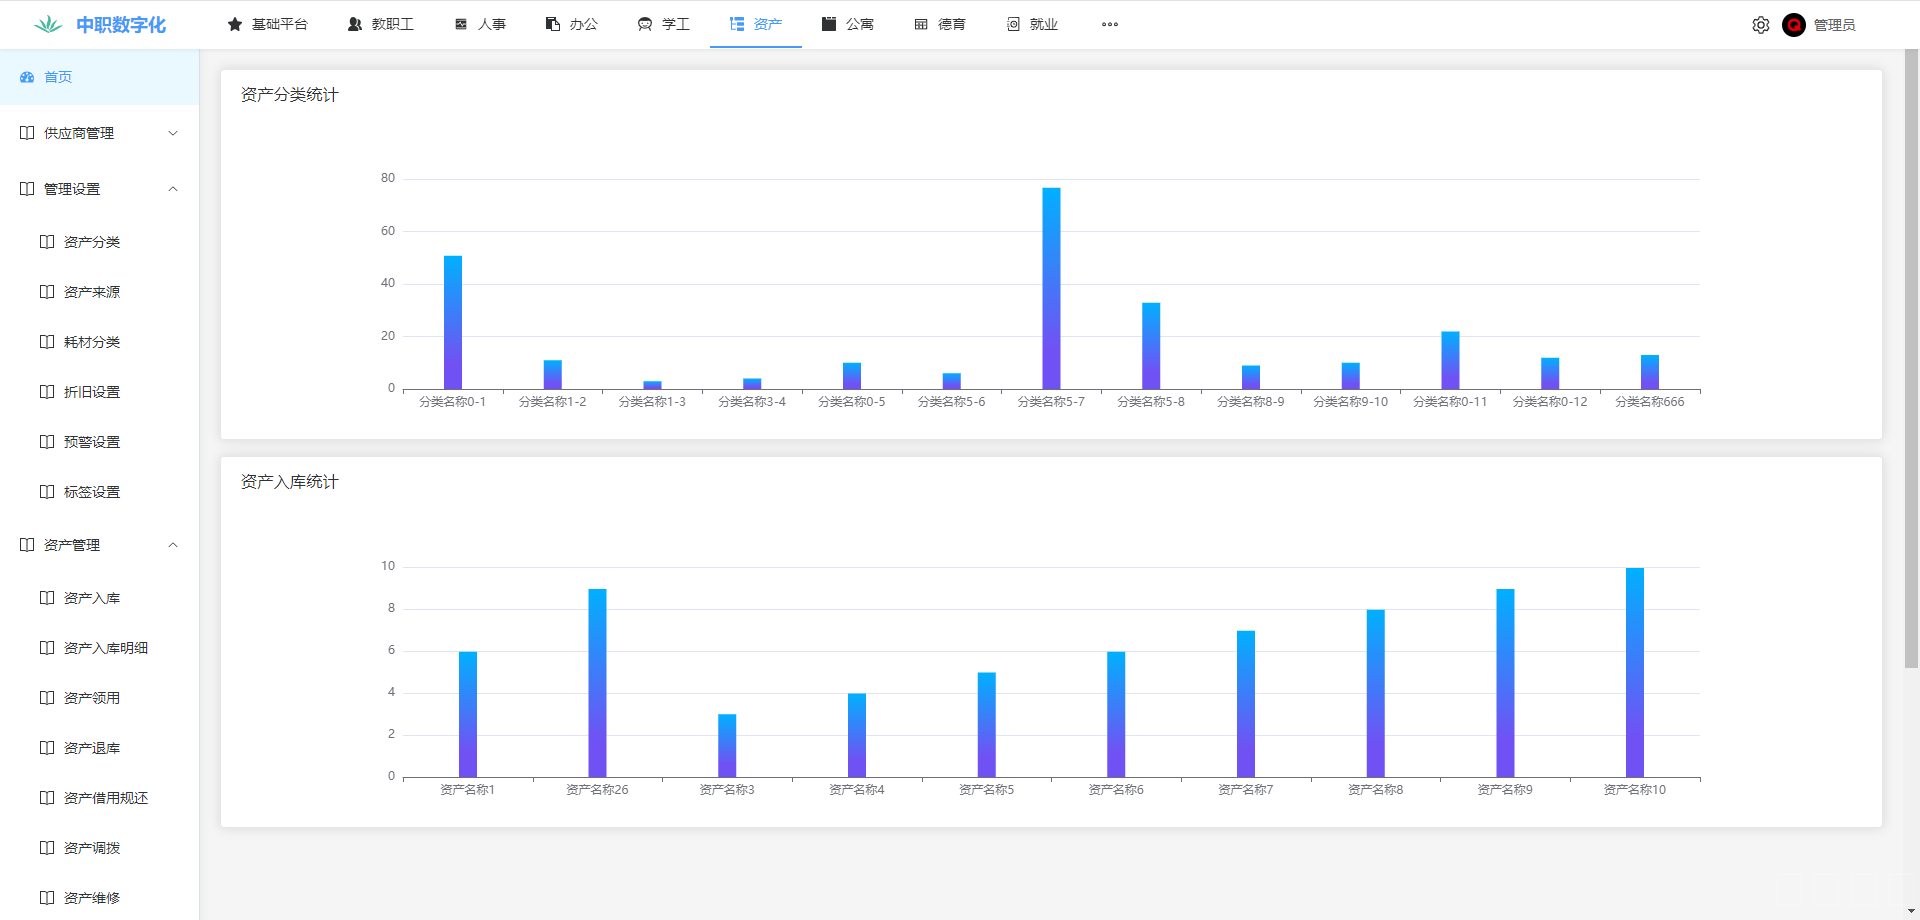Collapse the 资产管理 submenu chevron

tap(173, 545)
